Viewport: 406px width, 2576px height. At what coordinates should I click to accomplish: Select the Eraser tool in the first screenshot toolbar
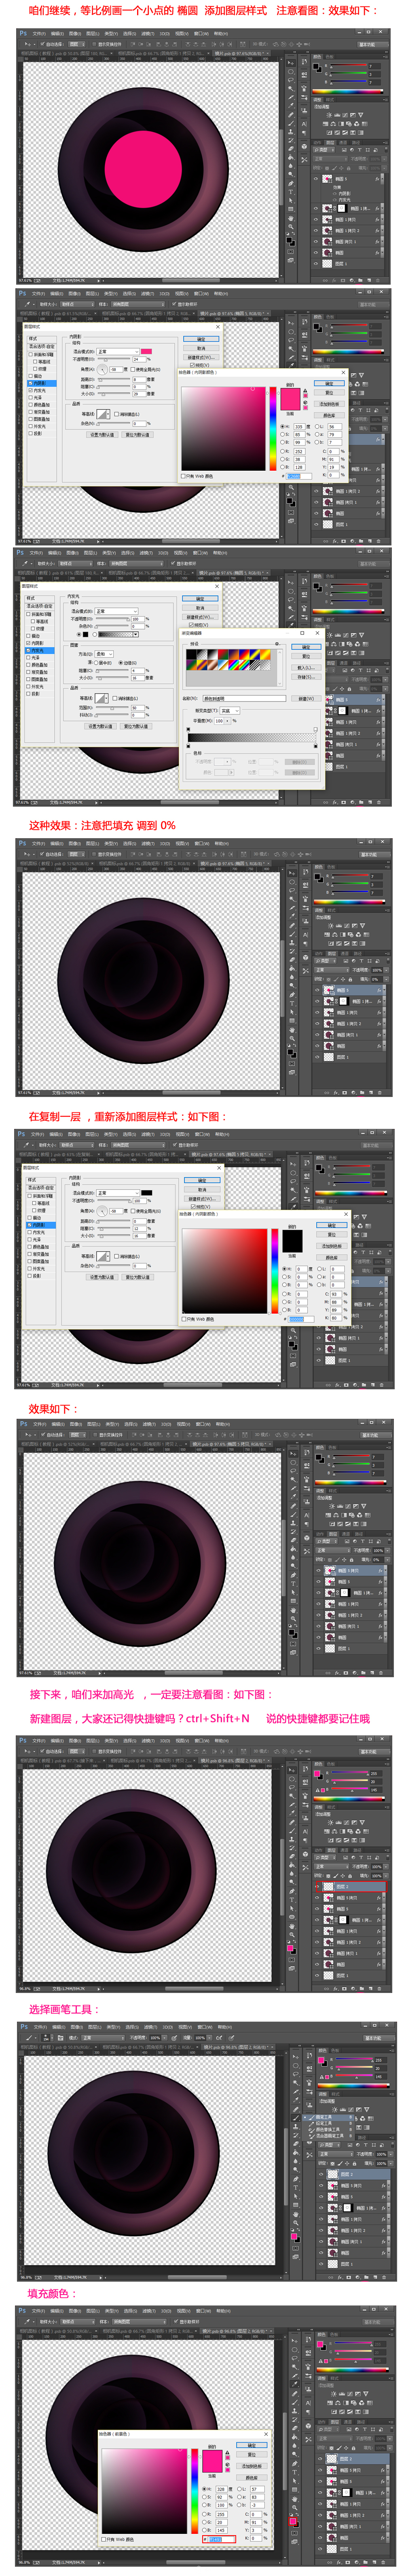tap(291, 149)
